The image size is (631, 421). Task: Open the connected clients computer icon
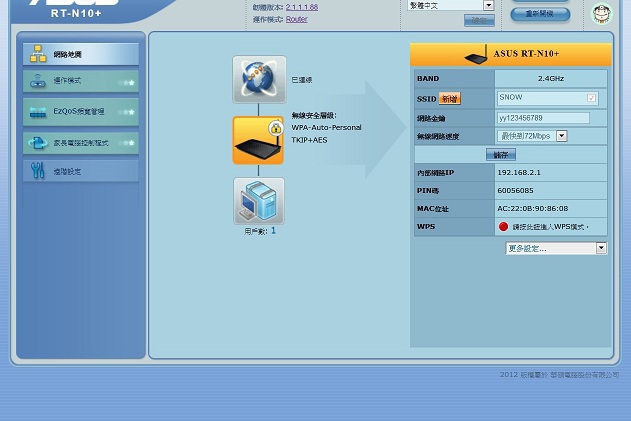tap(259, 201)
